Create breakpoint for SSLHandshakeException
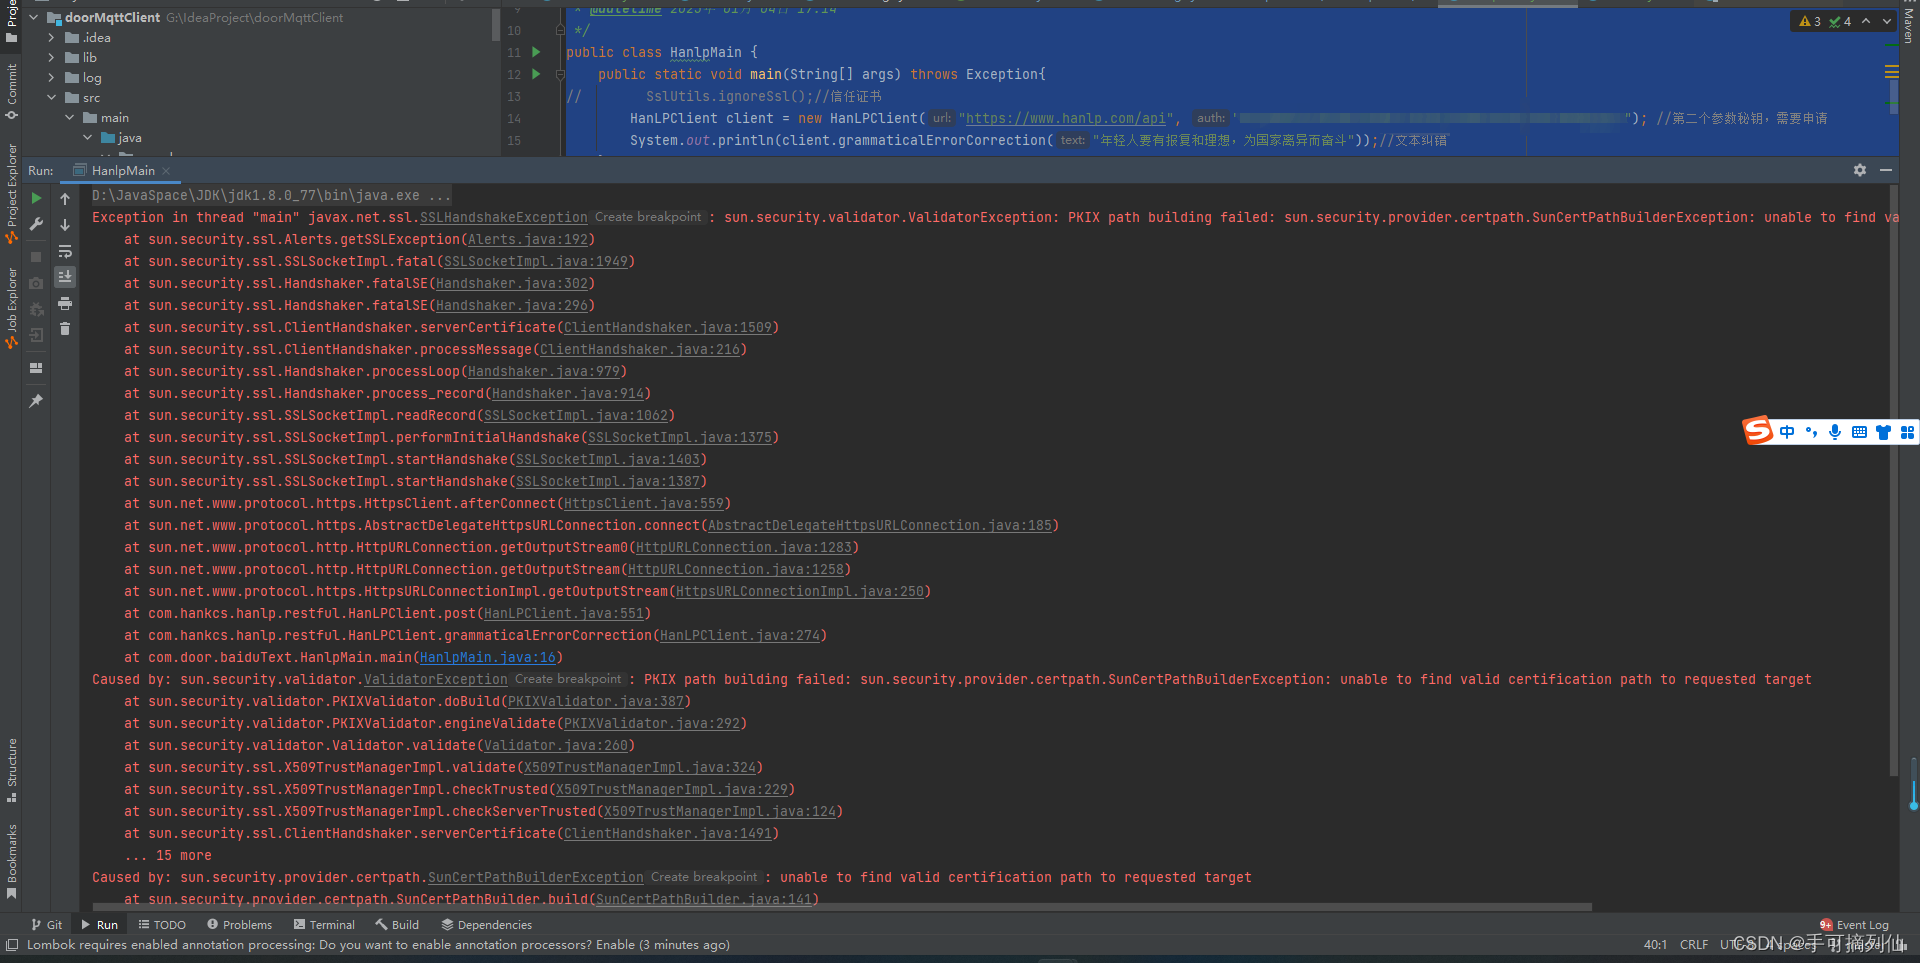 tap(648, 217)
